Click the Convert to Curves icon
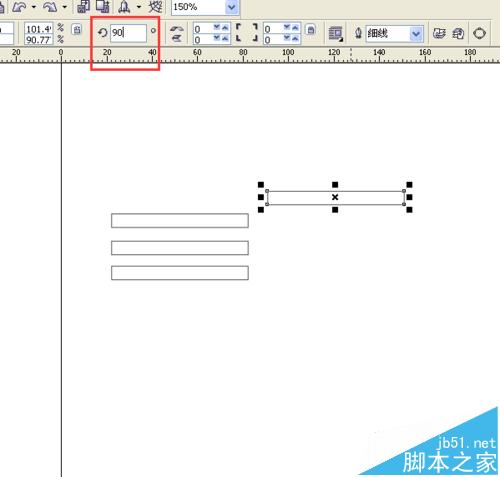The width and height of the screenshot is (500, 477). click(x=479, y=33)
